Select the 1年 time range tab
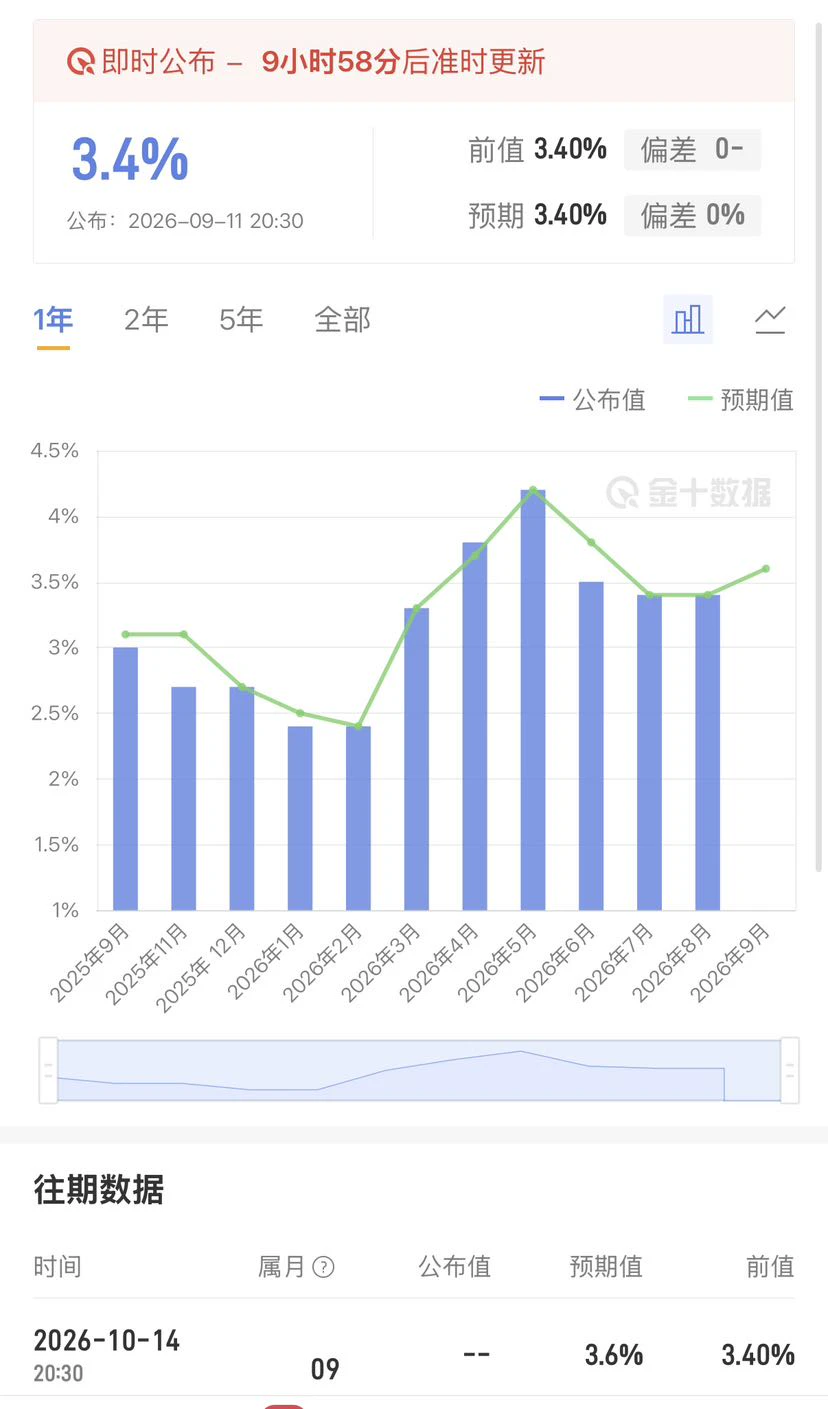 click(x=53, y=320)
